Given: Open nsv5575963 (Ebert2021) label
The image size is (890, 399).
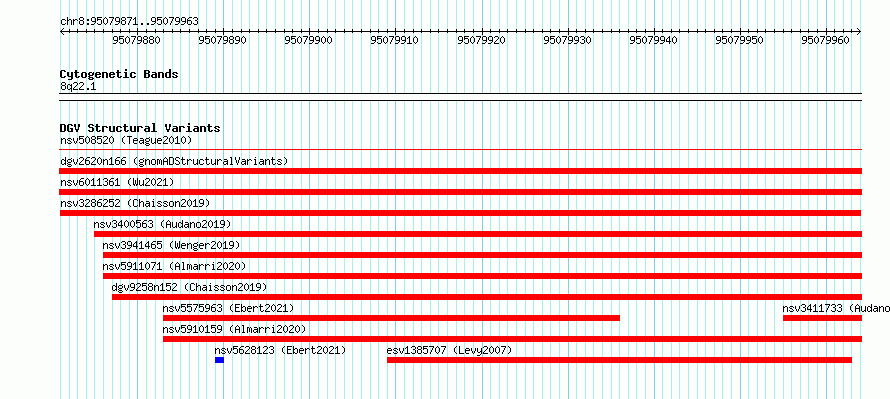Looking at the screenshot, I should [x=228, y=308].
